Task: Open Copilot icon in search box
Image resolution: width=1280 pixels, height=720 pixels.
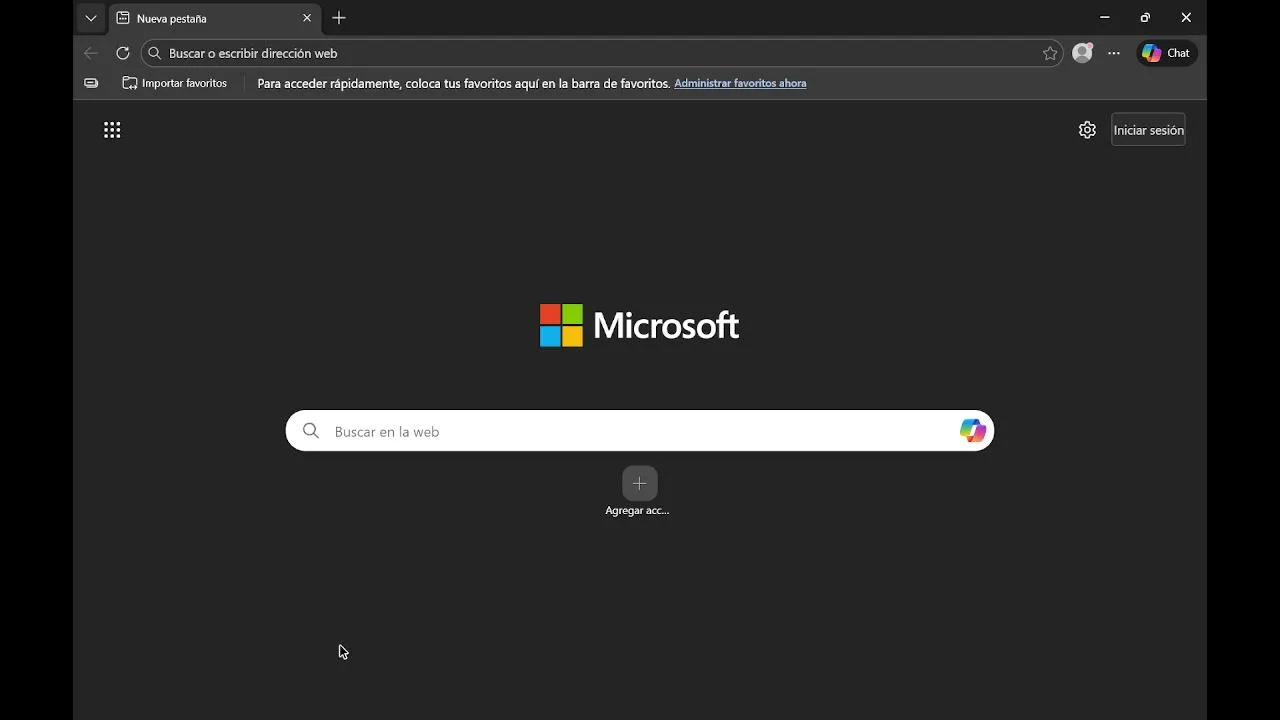Action: click(x=972, y=431)
